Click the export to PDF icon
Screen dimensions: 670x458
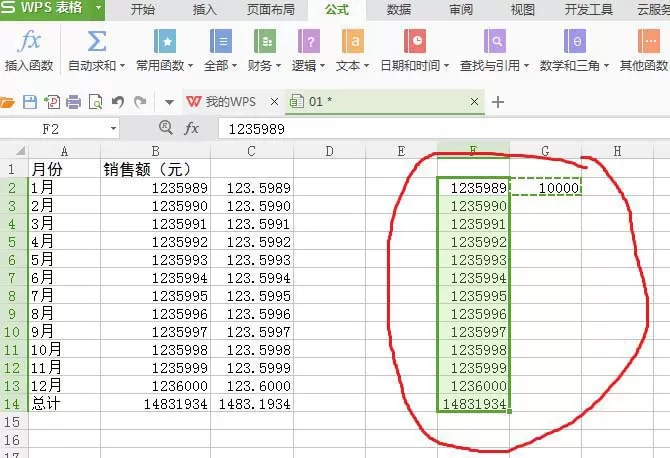[x=52, y=102]
